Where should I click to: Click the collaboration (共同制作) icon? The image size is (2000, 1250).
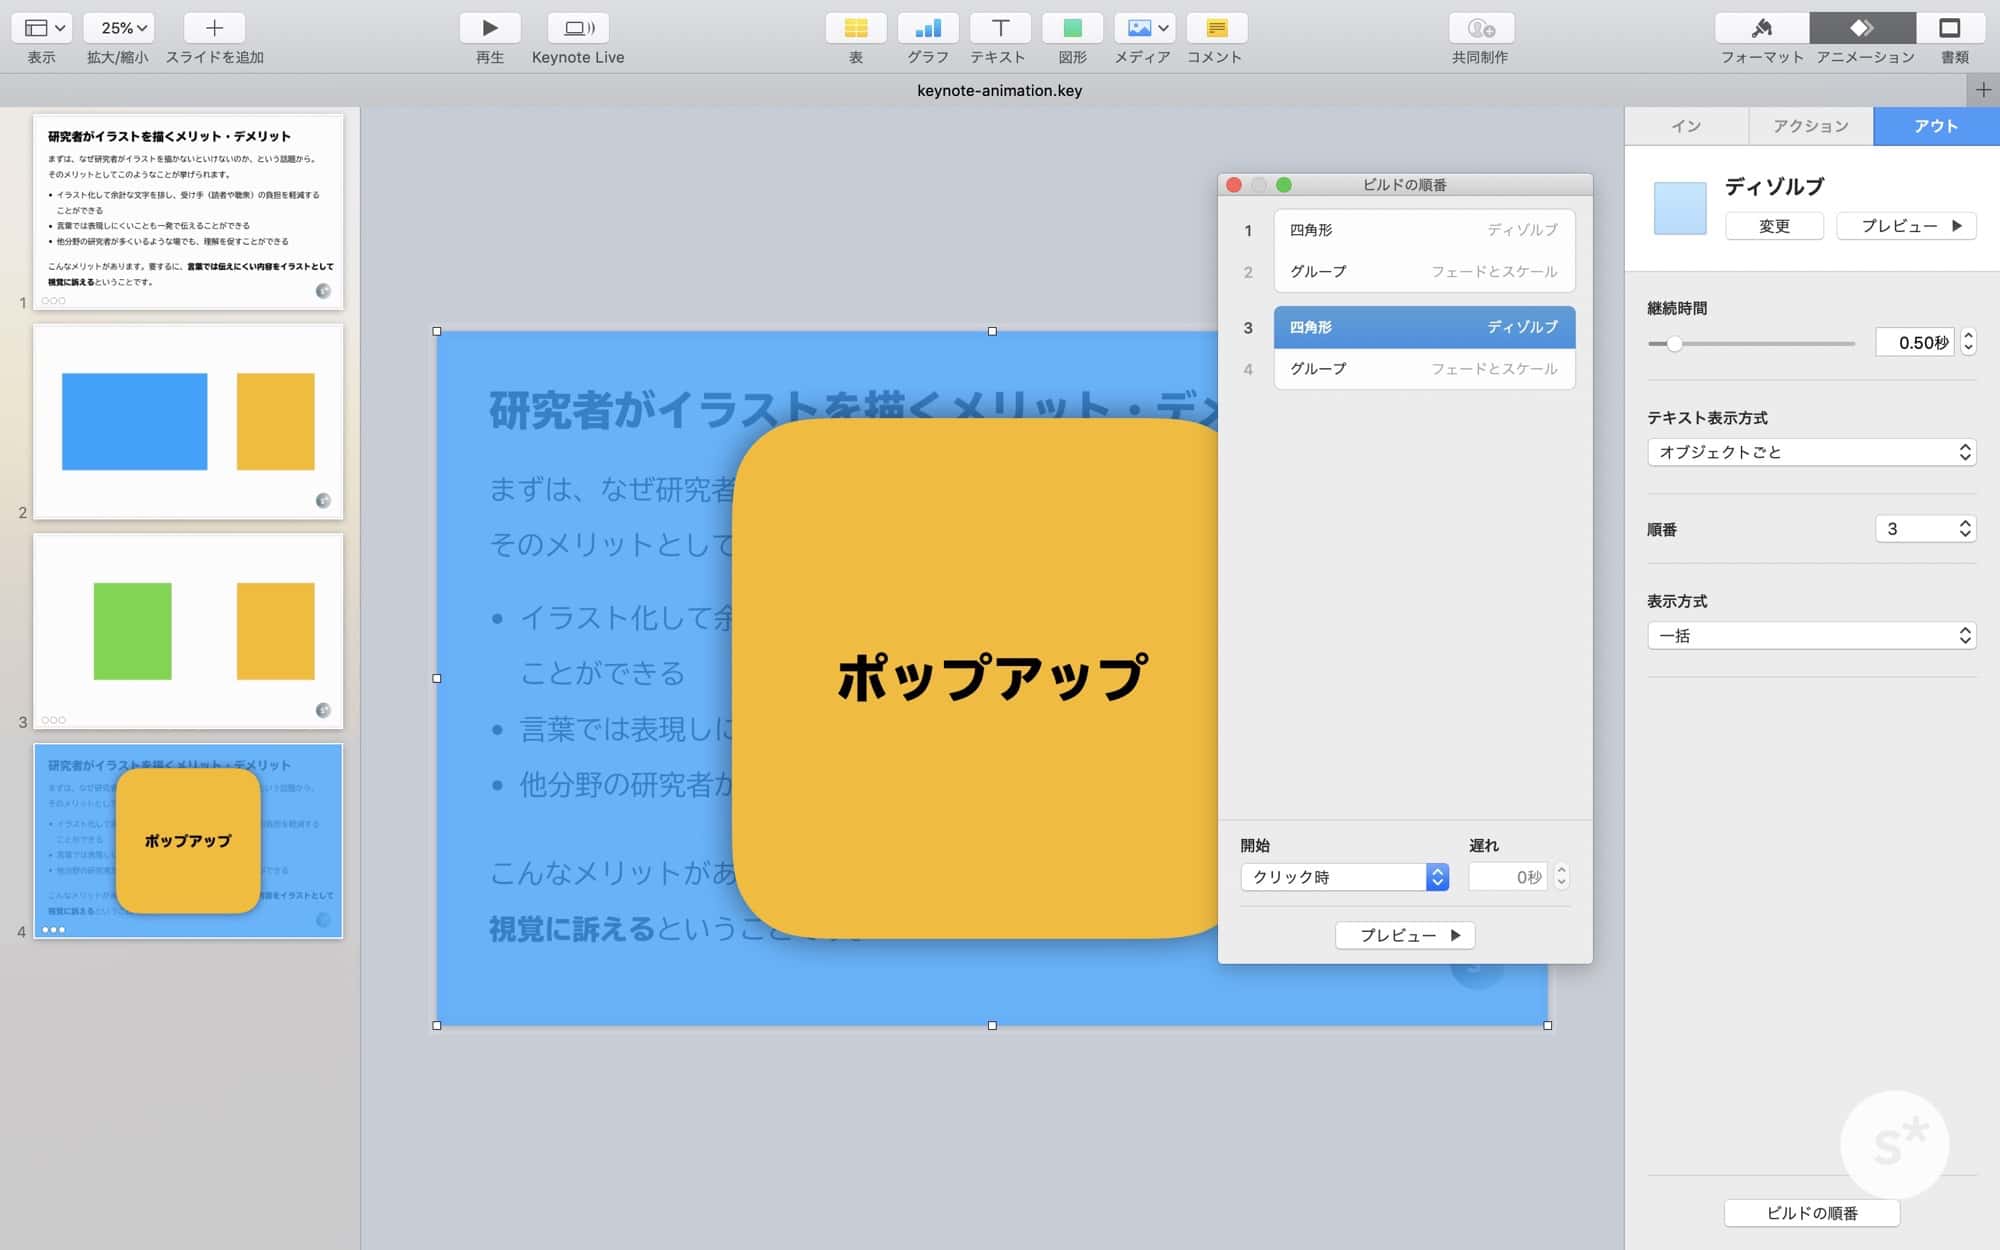(1480, 28)
